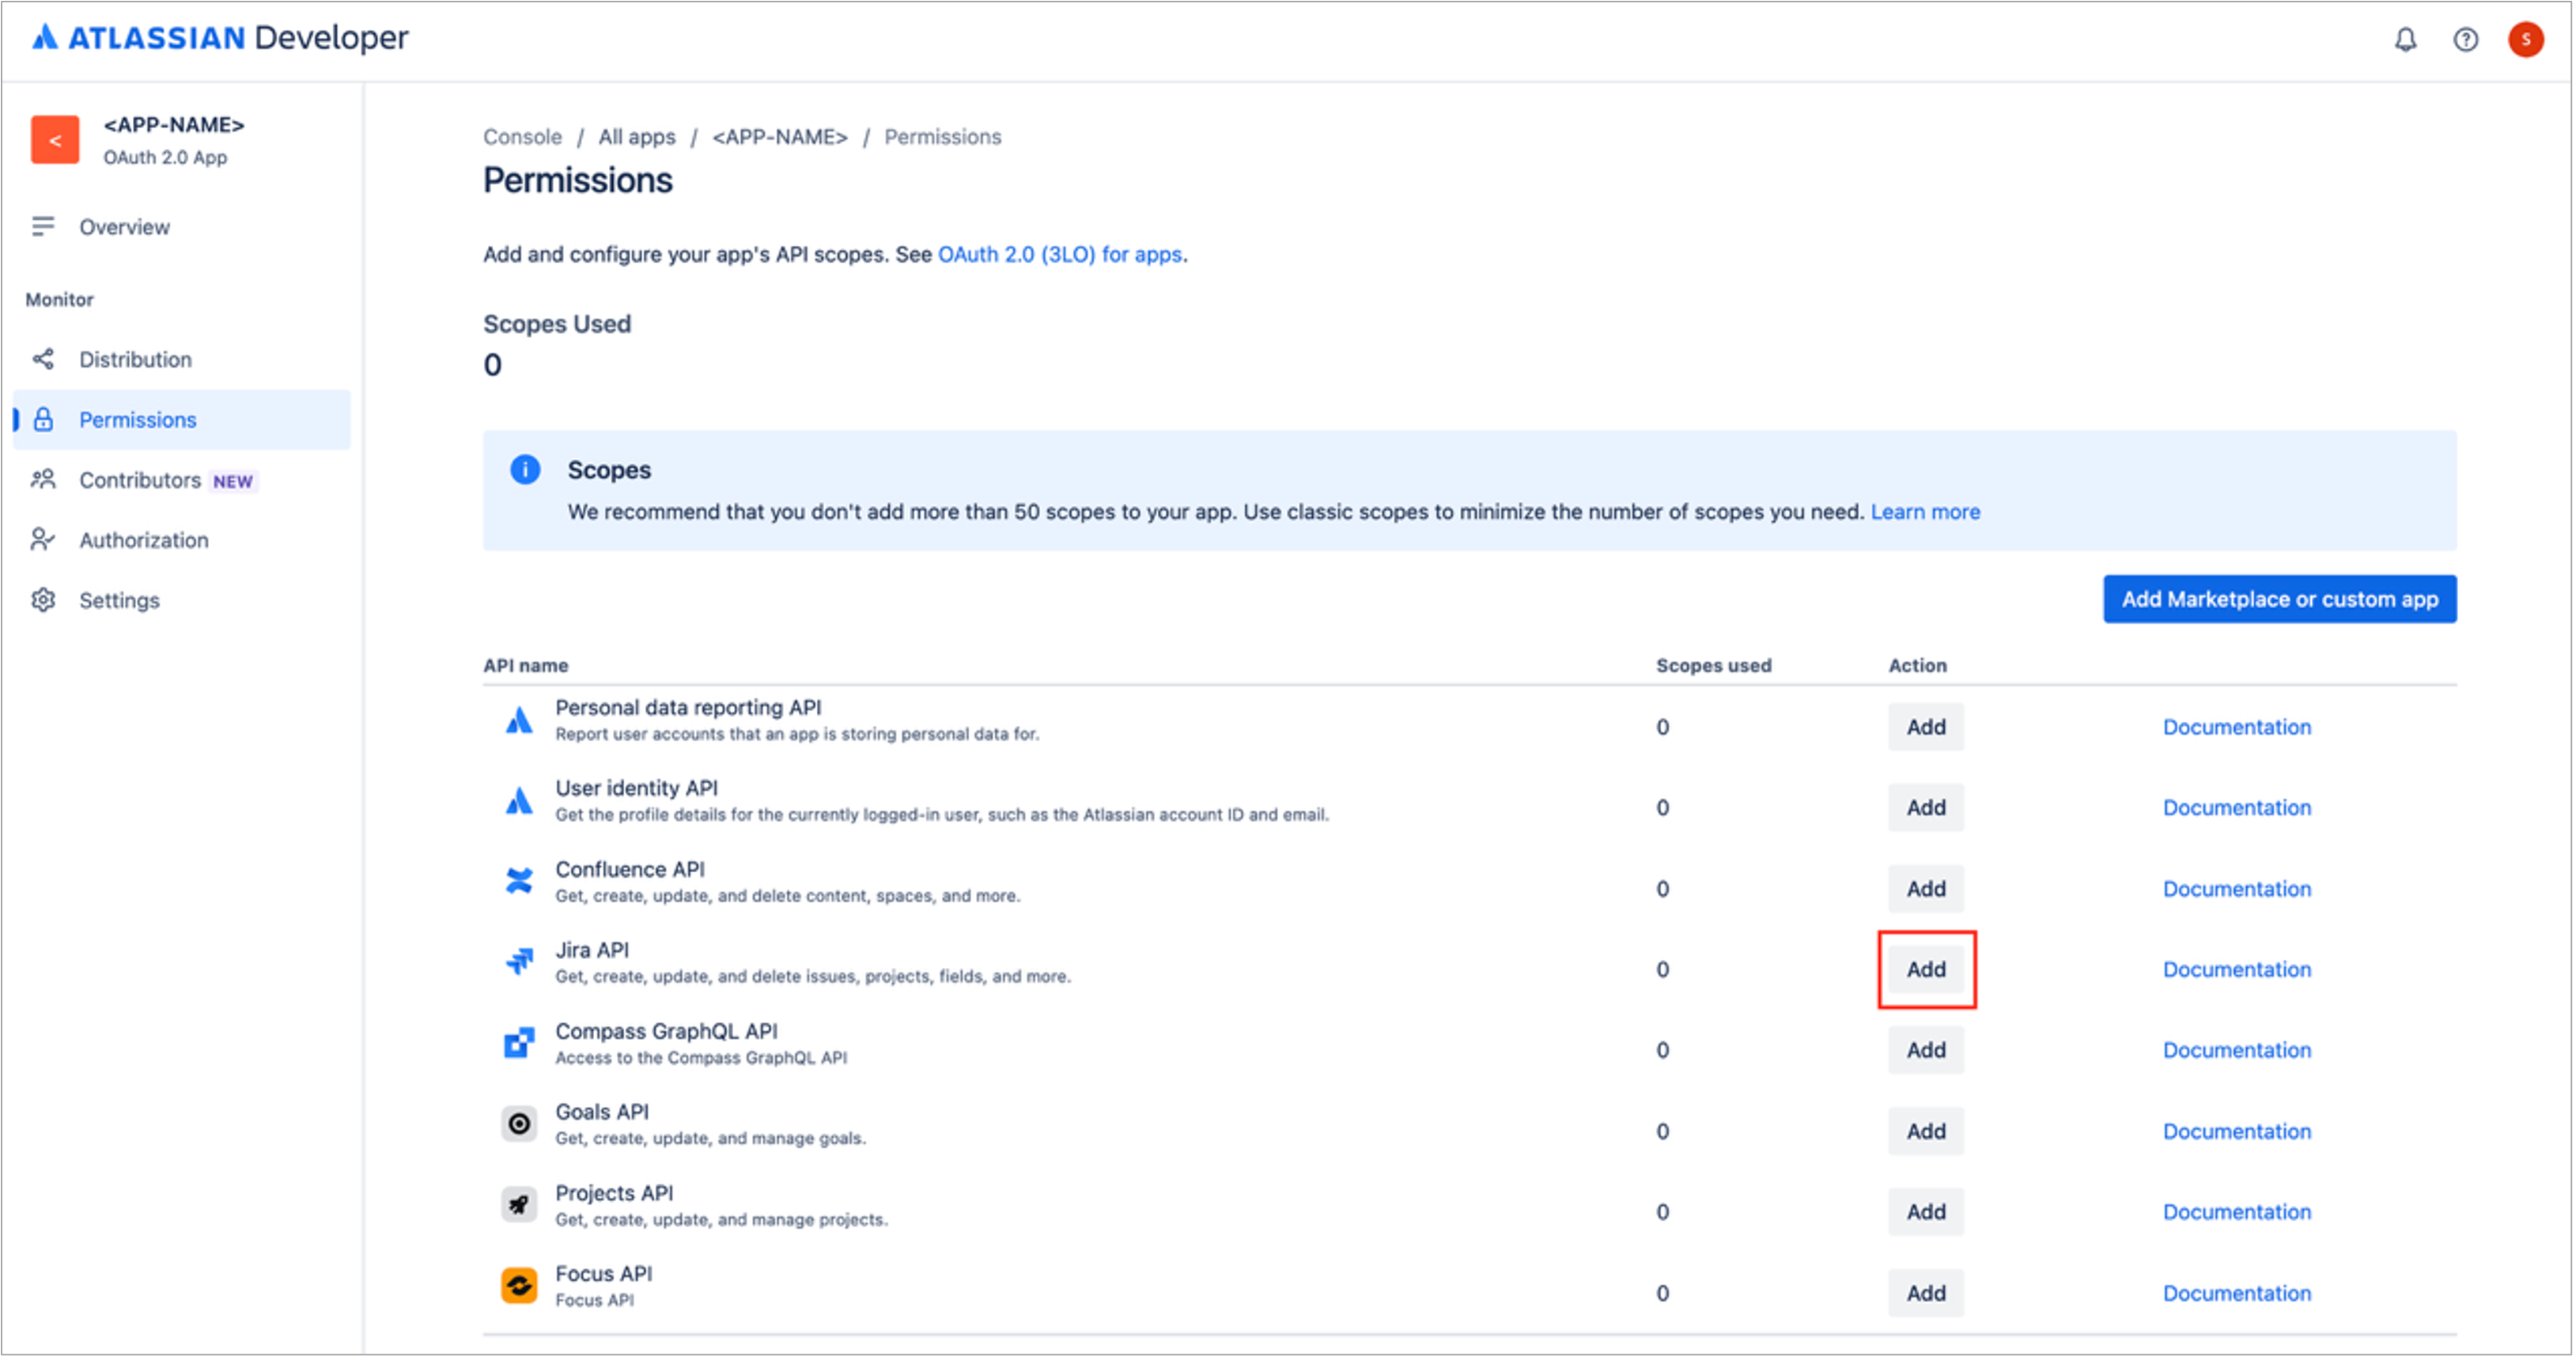Click the Atlassian Developer logo
Screen dimensions: 2576x1360
click(x=220, y=38)
